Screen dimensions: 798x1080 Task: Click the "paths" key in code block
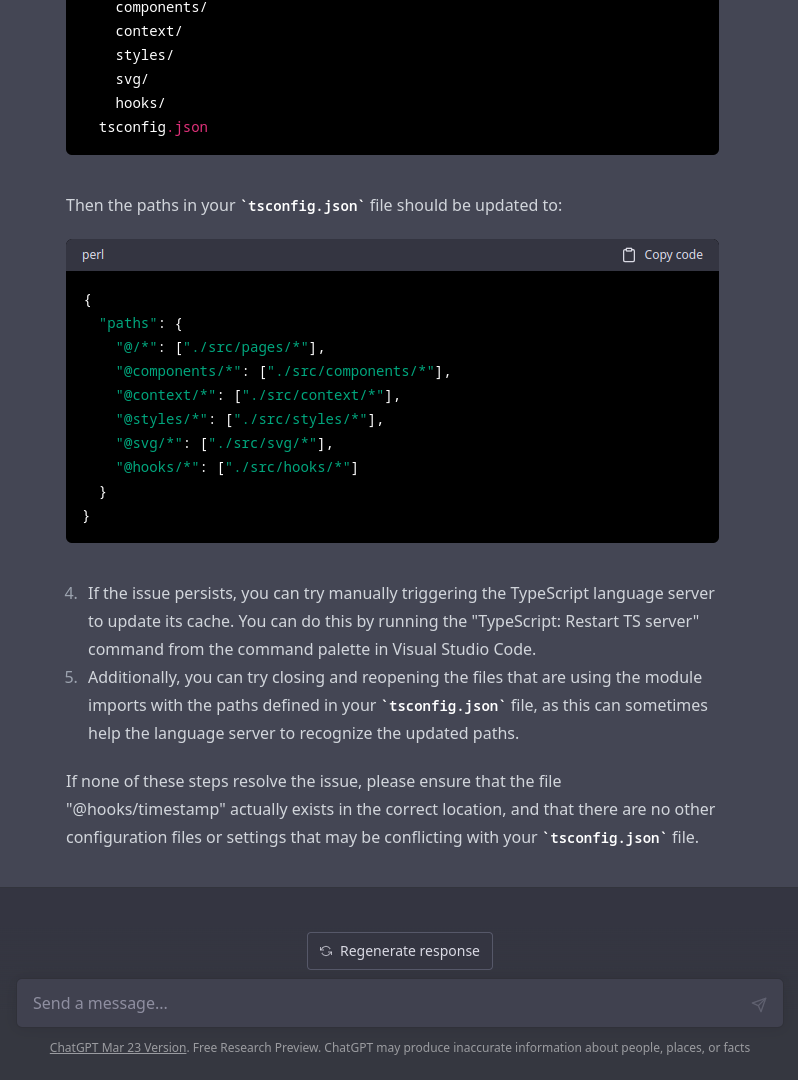pyautogui.click(x=128, y=324)
